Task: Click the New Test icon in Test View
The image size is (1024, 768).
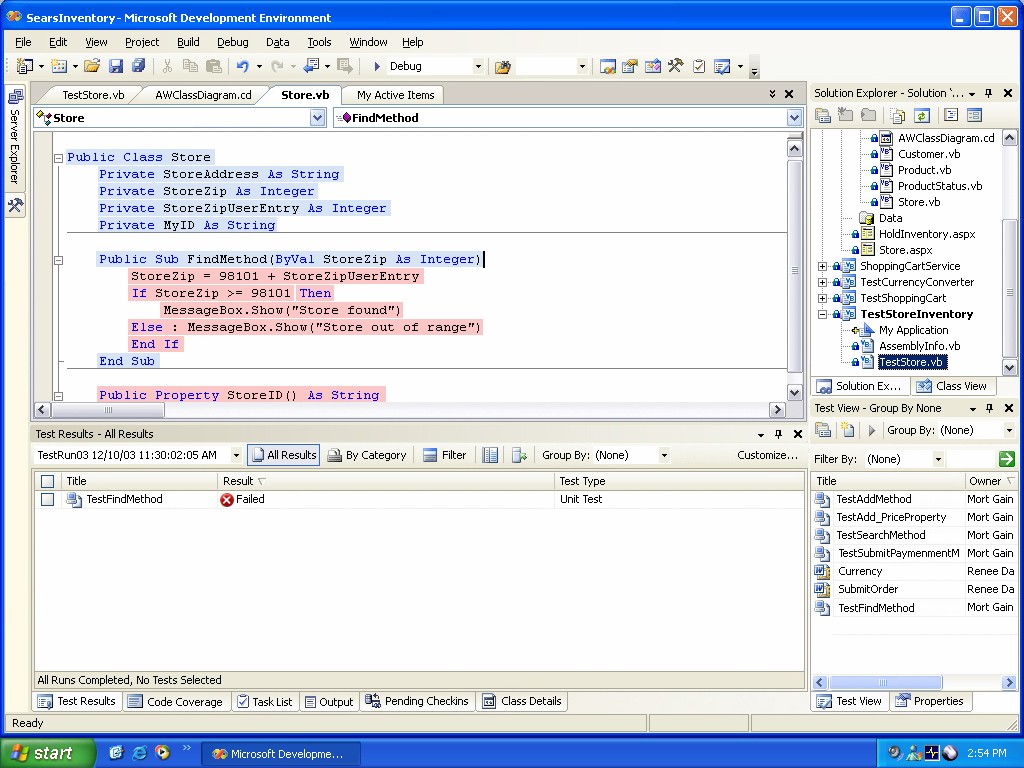Action: [848, 430]
